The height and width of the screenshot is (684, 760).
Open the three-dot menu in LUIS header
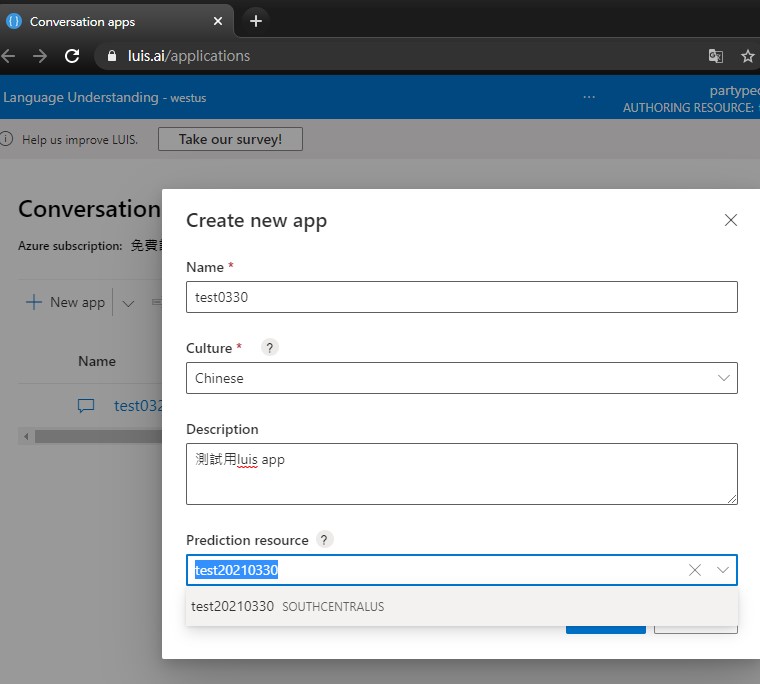pos(589,97)
